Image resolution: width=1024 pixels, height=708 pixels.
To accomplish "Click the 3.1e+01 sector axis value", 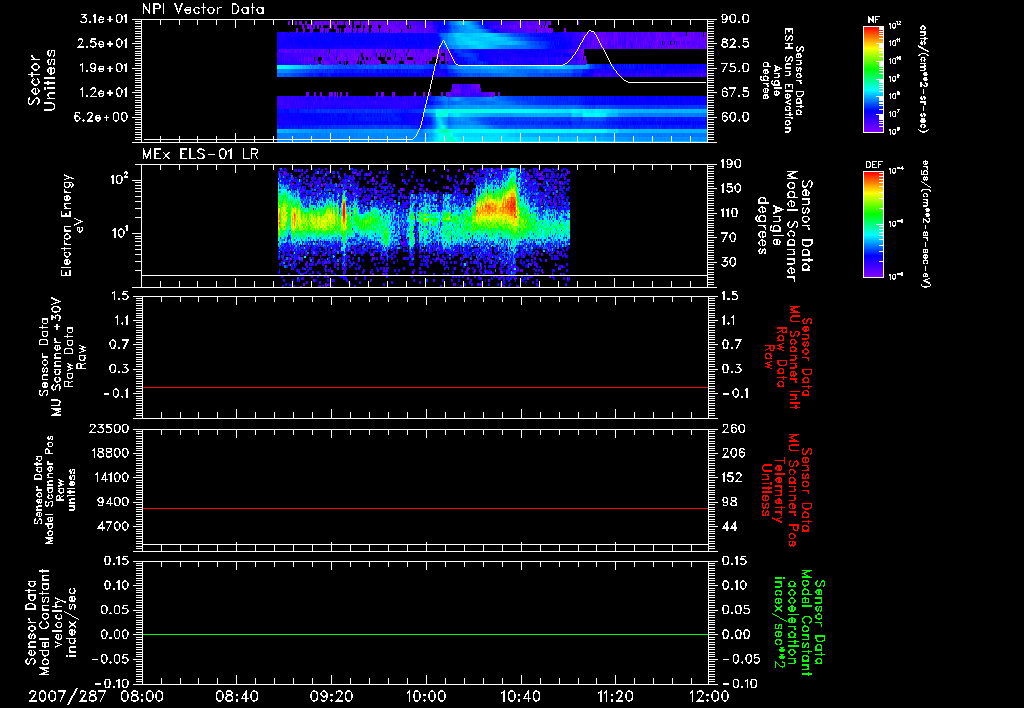I will [x=104, y=19].
